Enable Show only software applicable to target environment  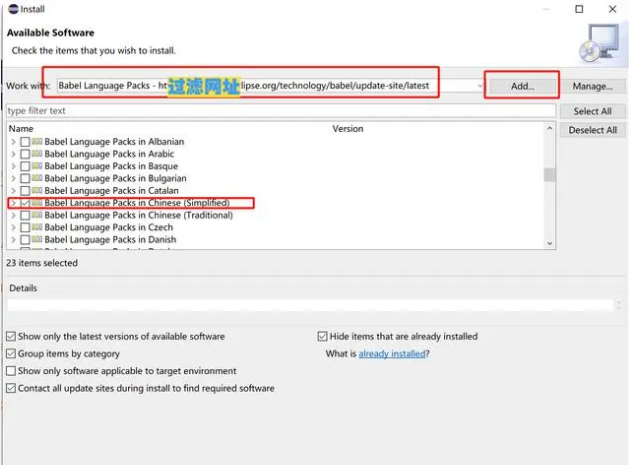coord(11,371)
